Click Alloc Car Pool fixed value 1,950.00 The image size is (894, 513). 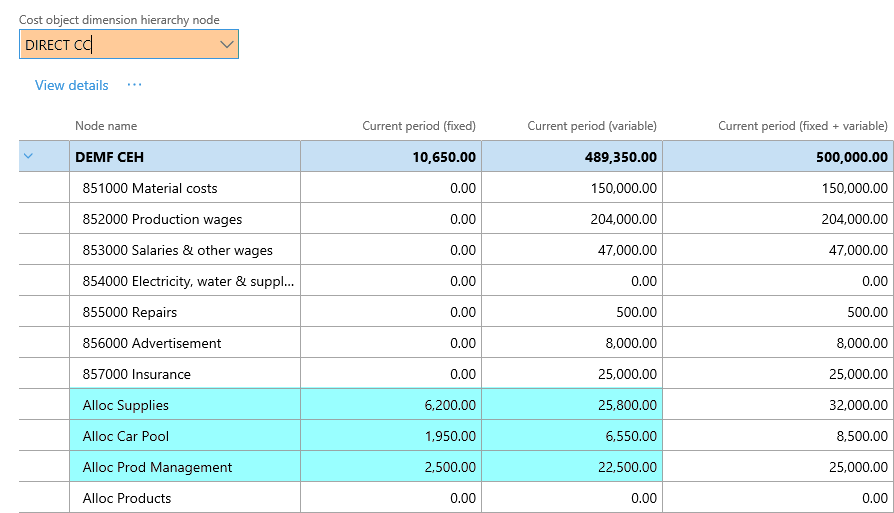click(443, 436)
